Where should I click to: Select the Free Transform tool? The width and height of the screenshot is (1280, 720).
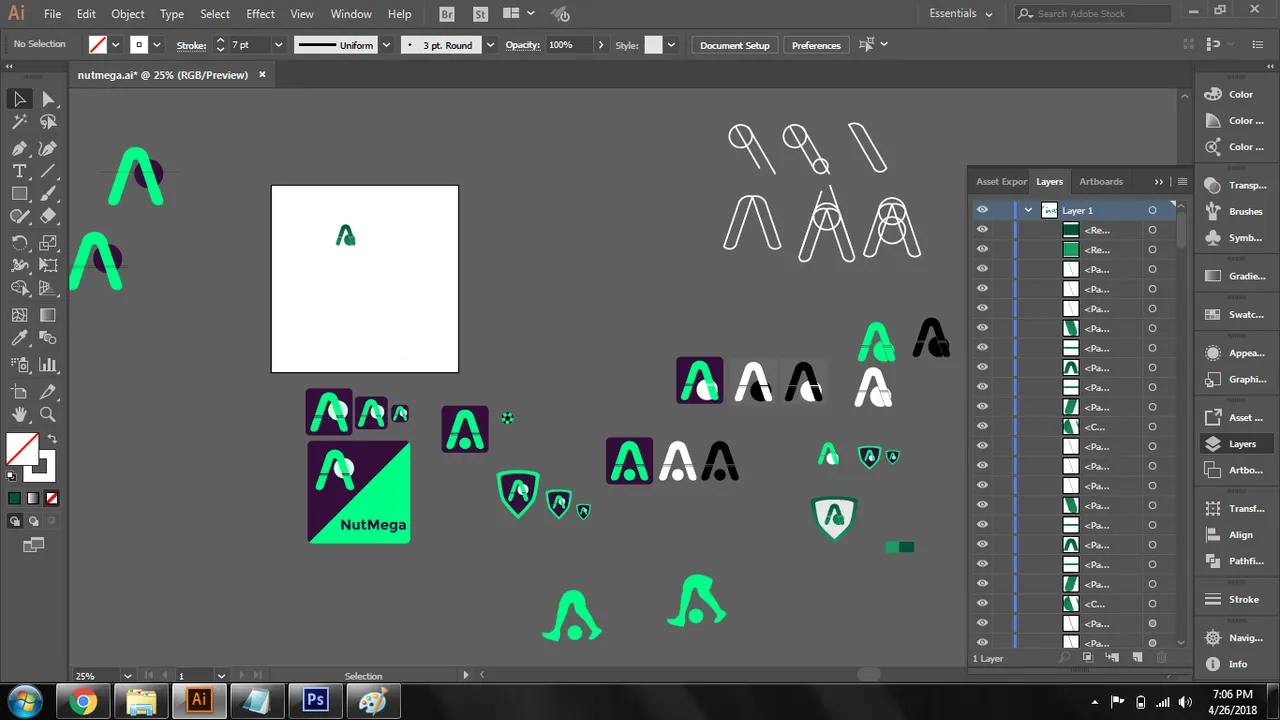point(48,266)
